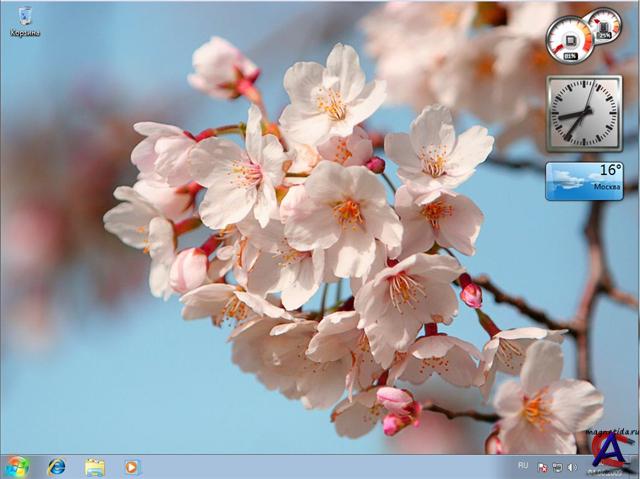Click the 81% readout on CPU meter
640x479 pixels.
click(x=570, y=56)
